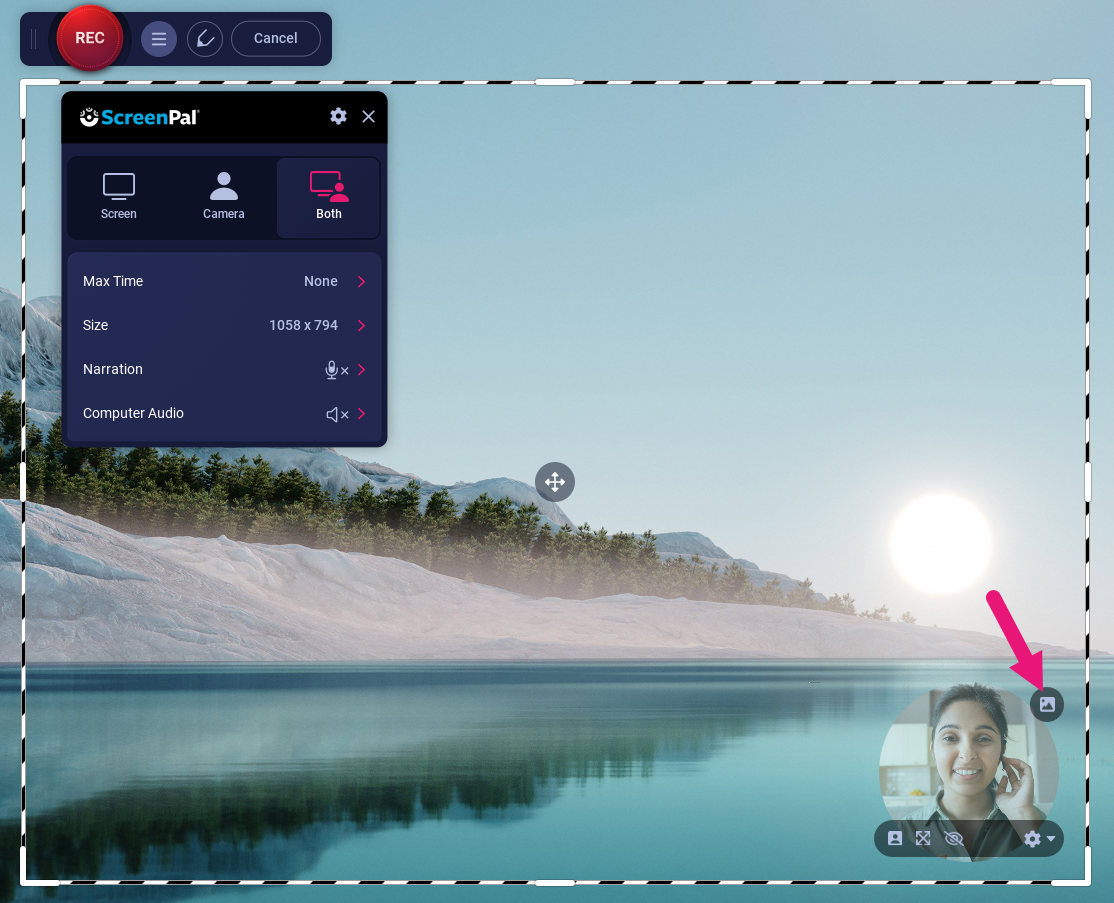
Task: Click the move handle in the recording area center
Action: (555, 482)
